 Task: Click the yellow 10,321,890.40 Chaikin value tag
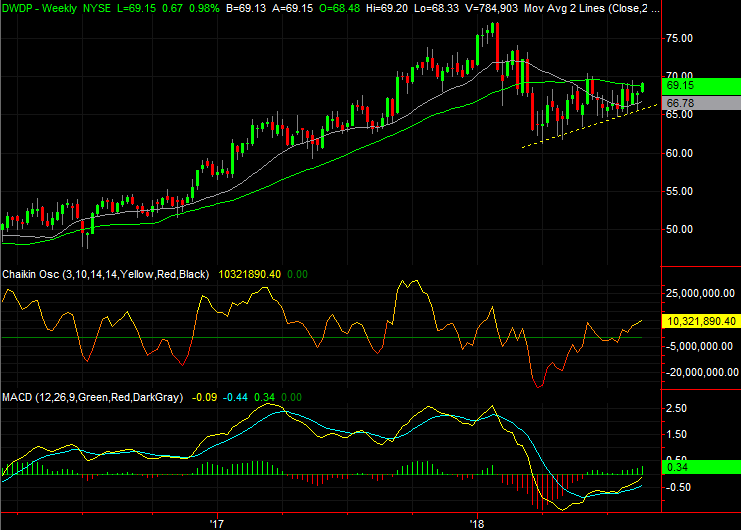coord(700,321)
